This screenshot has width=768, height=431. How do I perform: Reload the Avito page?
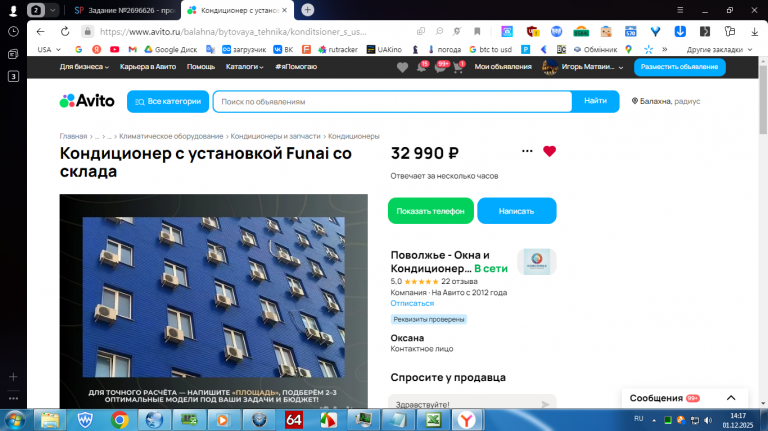click(65, 32)
